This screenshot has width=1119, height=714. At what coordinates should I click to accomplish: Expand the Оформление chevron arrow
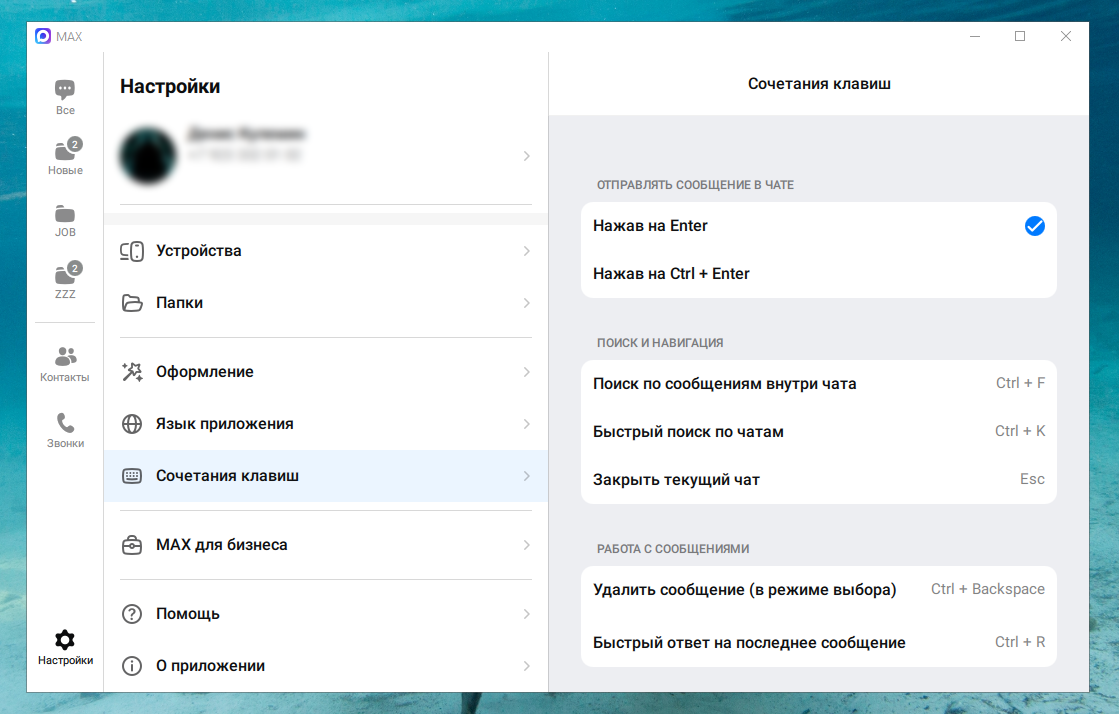click(x=526, y=372)
